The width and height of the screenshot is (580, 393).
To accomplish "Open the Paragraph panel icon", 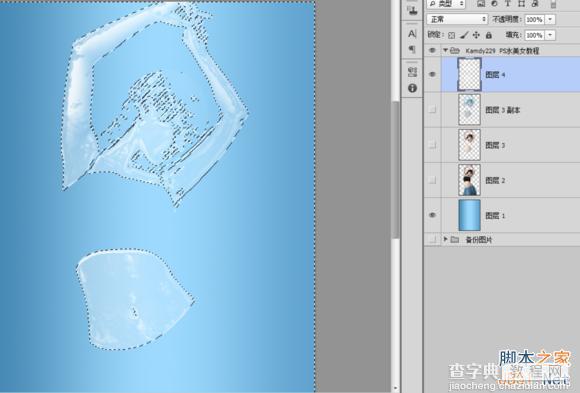I will pyautogui.click(x=412, y=49).
